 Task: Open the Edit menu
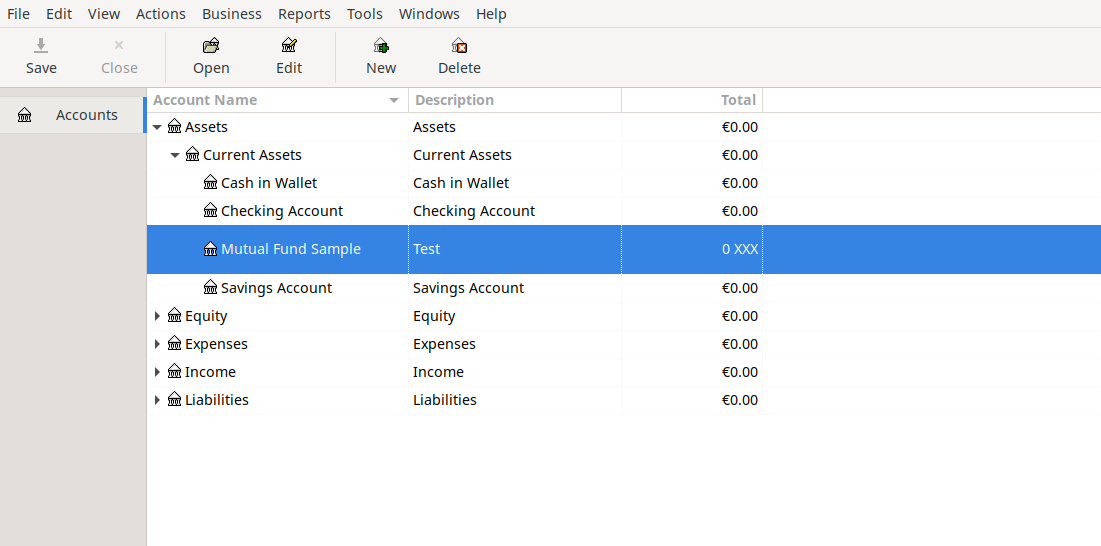pos(59,14)
